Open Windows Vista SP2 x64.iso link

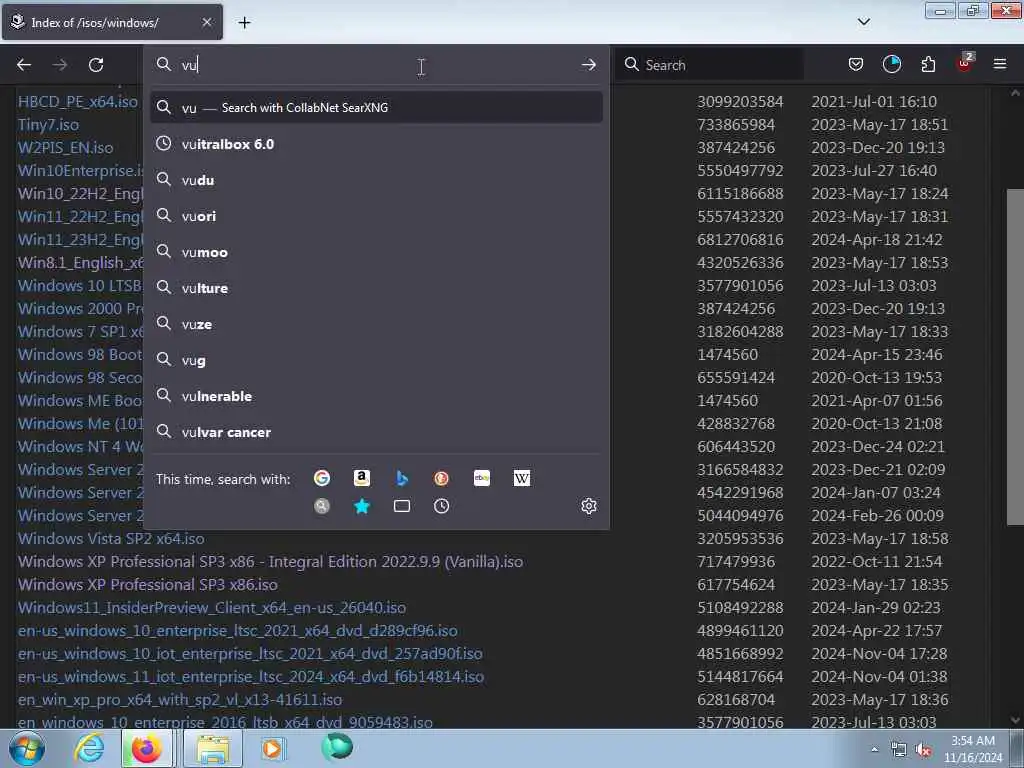(111, 539)
